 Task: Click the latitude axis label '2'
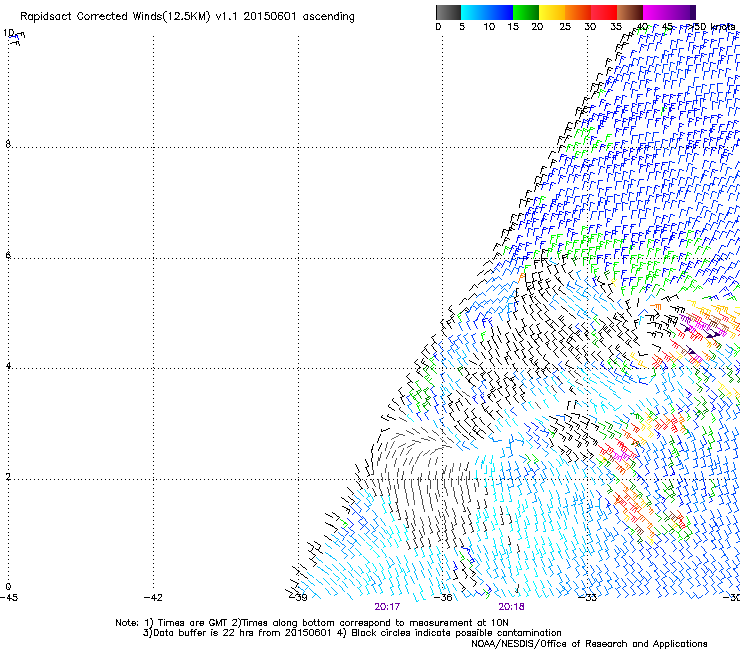(x=8, y=477)
